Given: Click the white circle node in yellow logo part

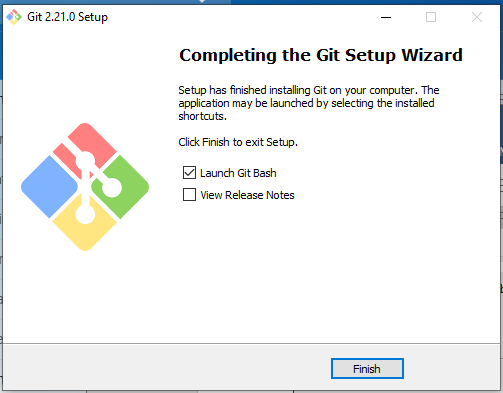Looking at the screenshot, I should tap(85, 215).
